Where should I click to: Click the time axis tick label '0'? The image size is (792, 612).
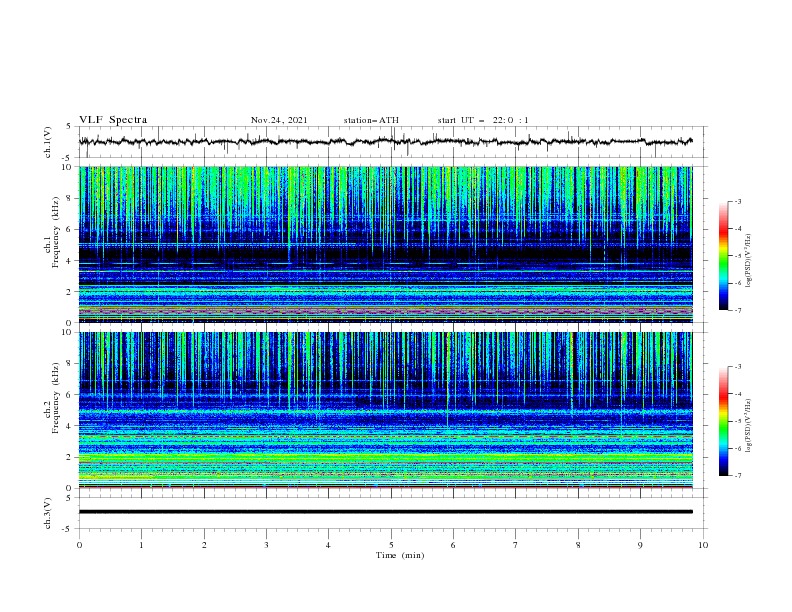[79, 545]
